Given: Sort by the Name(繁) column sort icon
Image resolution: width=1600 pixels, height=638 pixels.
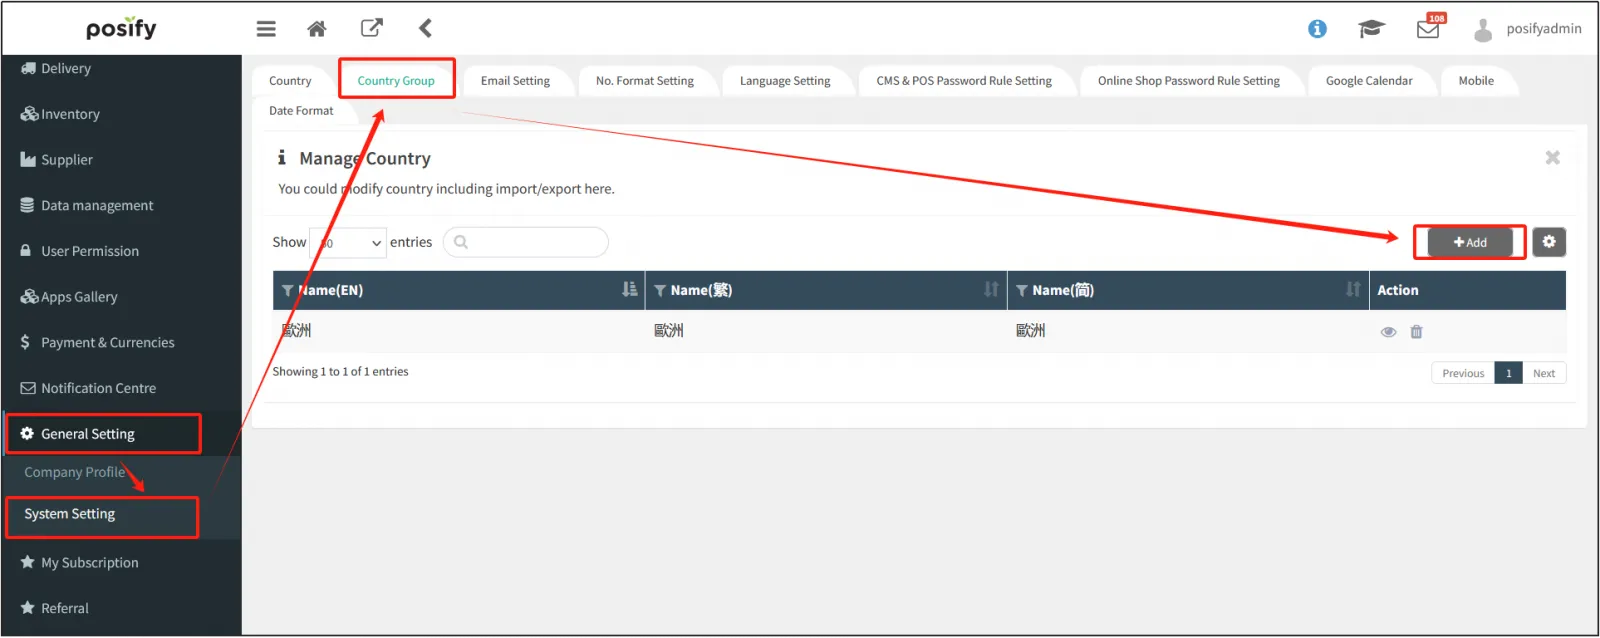Looking at the screenshot, I should (991, 290).
